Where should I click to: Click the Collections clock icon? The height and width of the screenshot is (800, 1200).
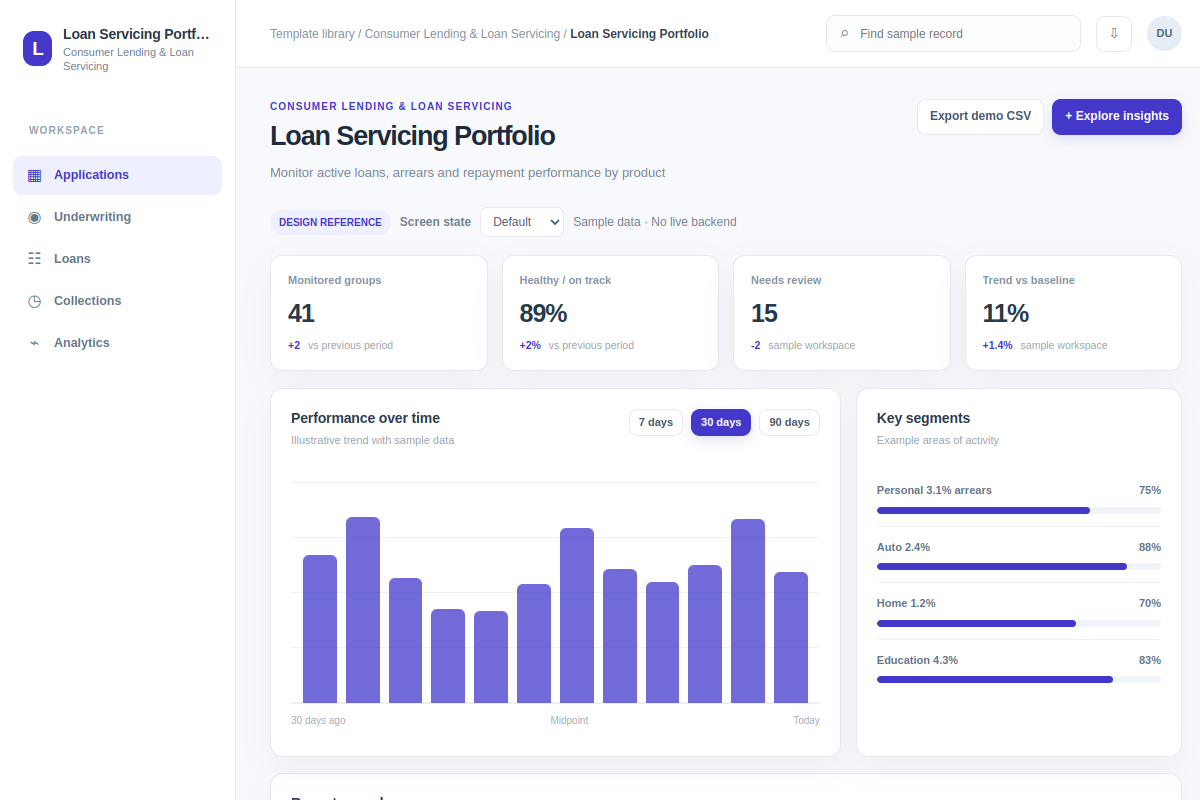pos(34,301)
